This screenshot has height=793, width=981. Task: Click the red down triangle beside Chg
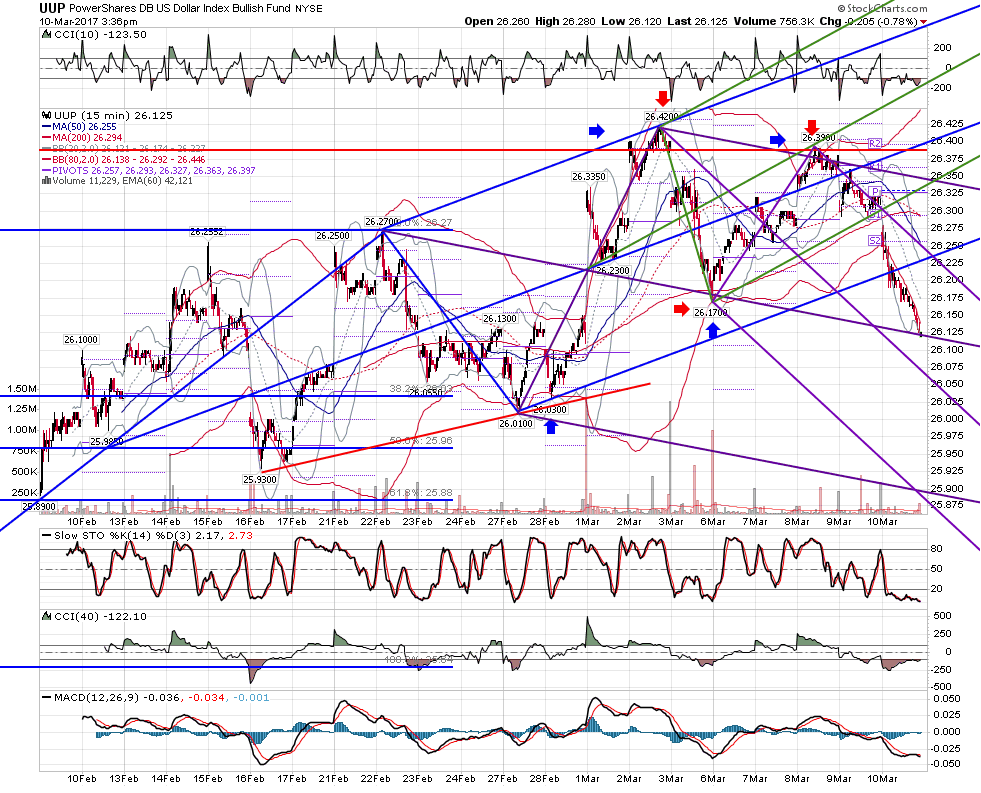(x=923, y=23)
